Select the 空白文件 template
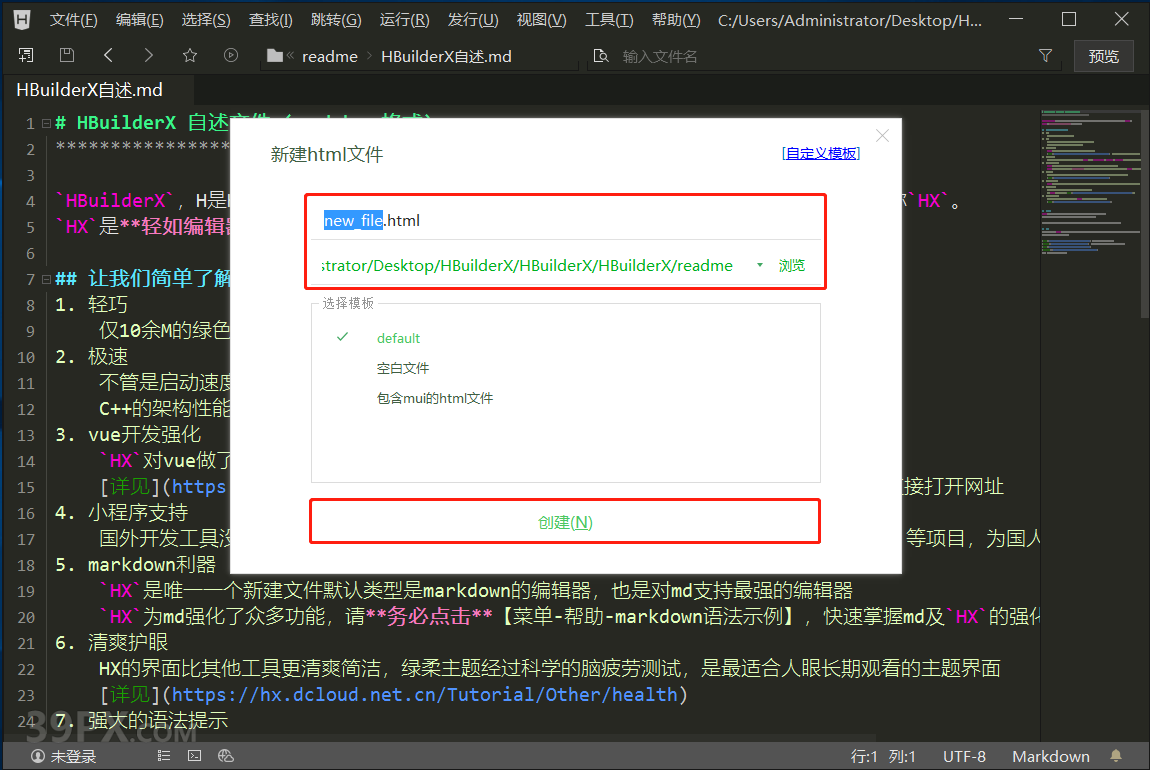 [x=402, y=367]
